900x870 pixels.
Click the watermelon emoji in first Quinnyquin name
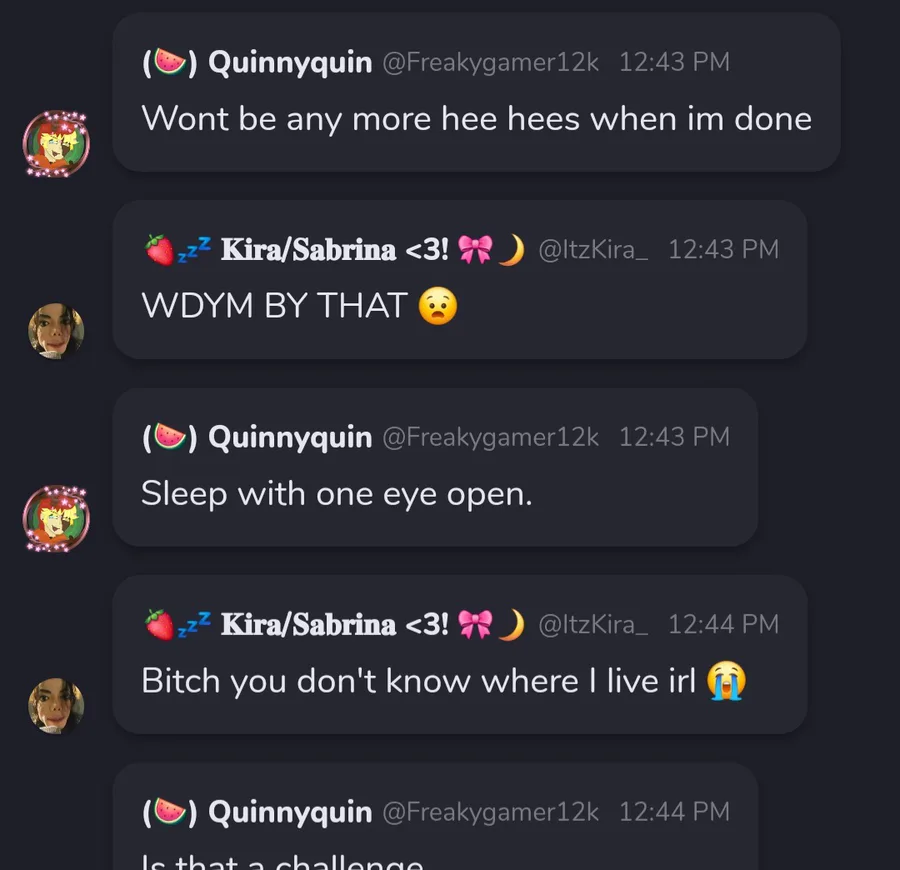[170, 62]
